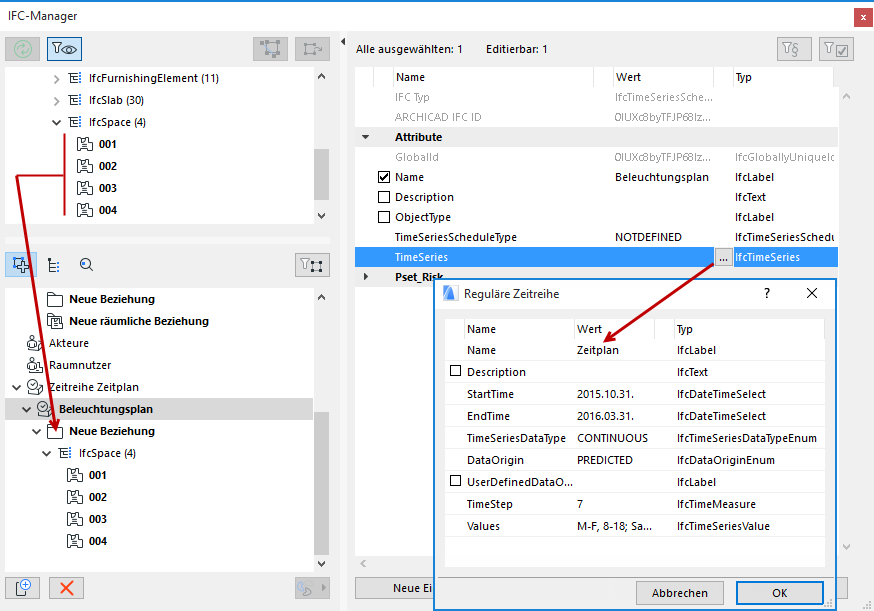Expand the IfcSlab (30) node
Screen dimensions: 874x611
[56, 101]
